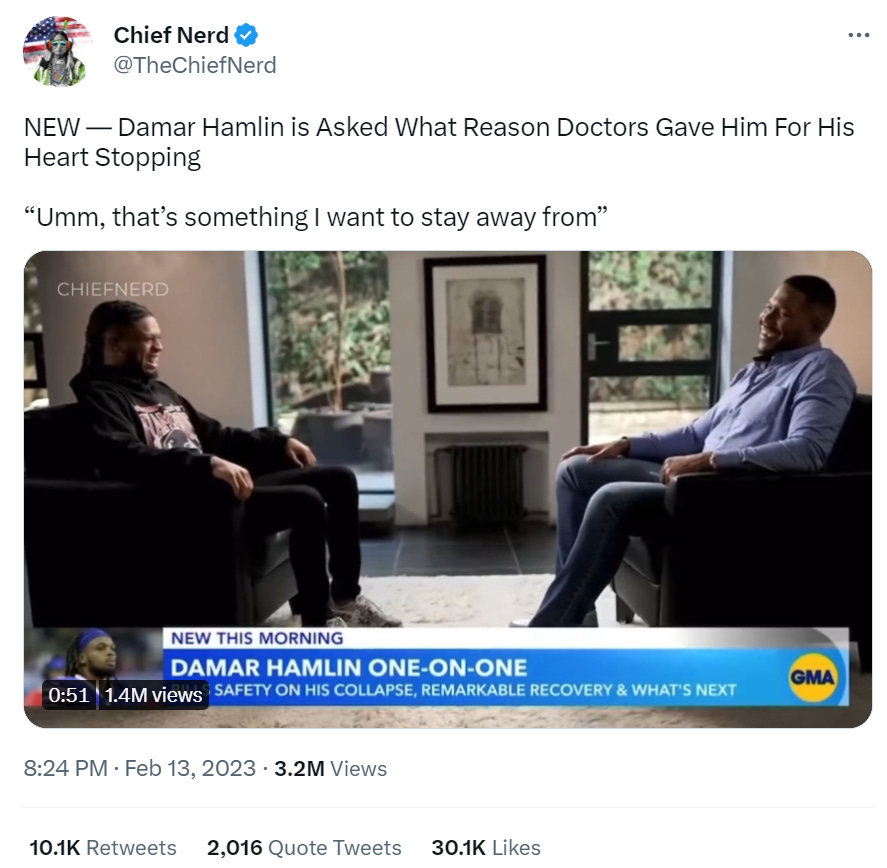Open the tweet's three-dot more menu

tap(857, 36)
